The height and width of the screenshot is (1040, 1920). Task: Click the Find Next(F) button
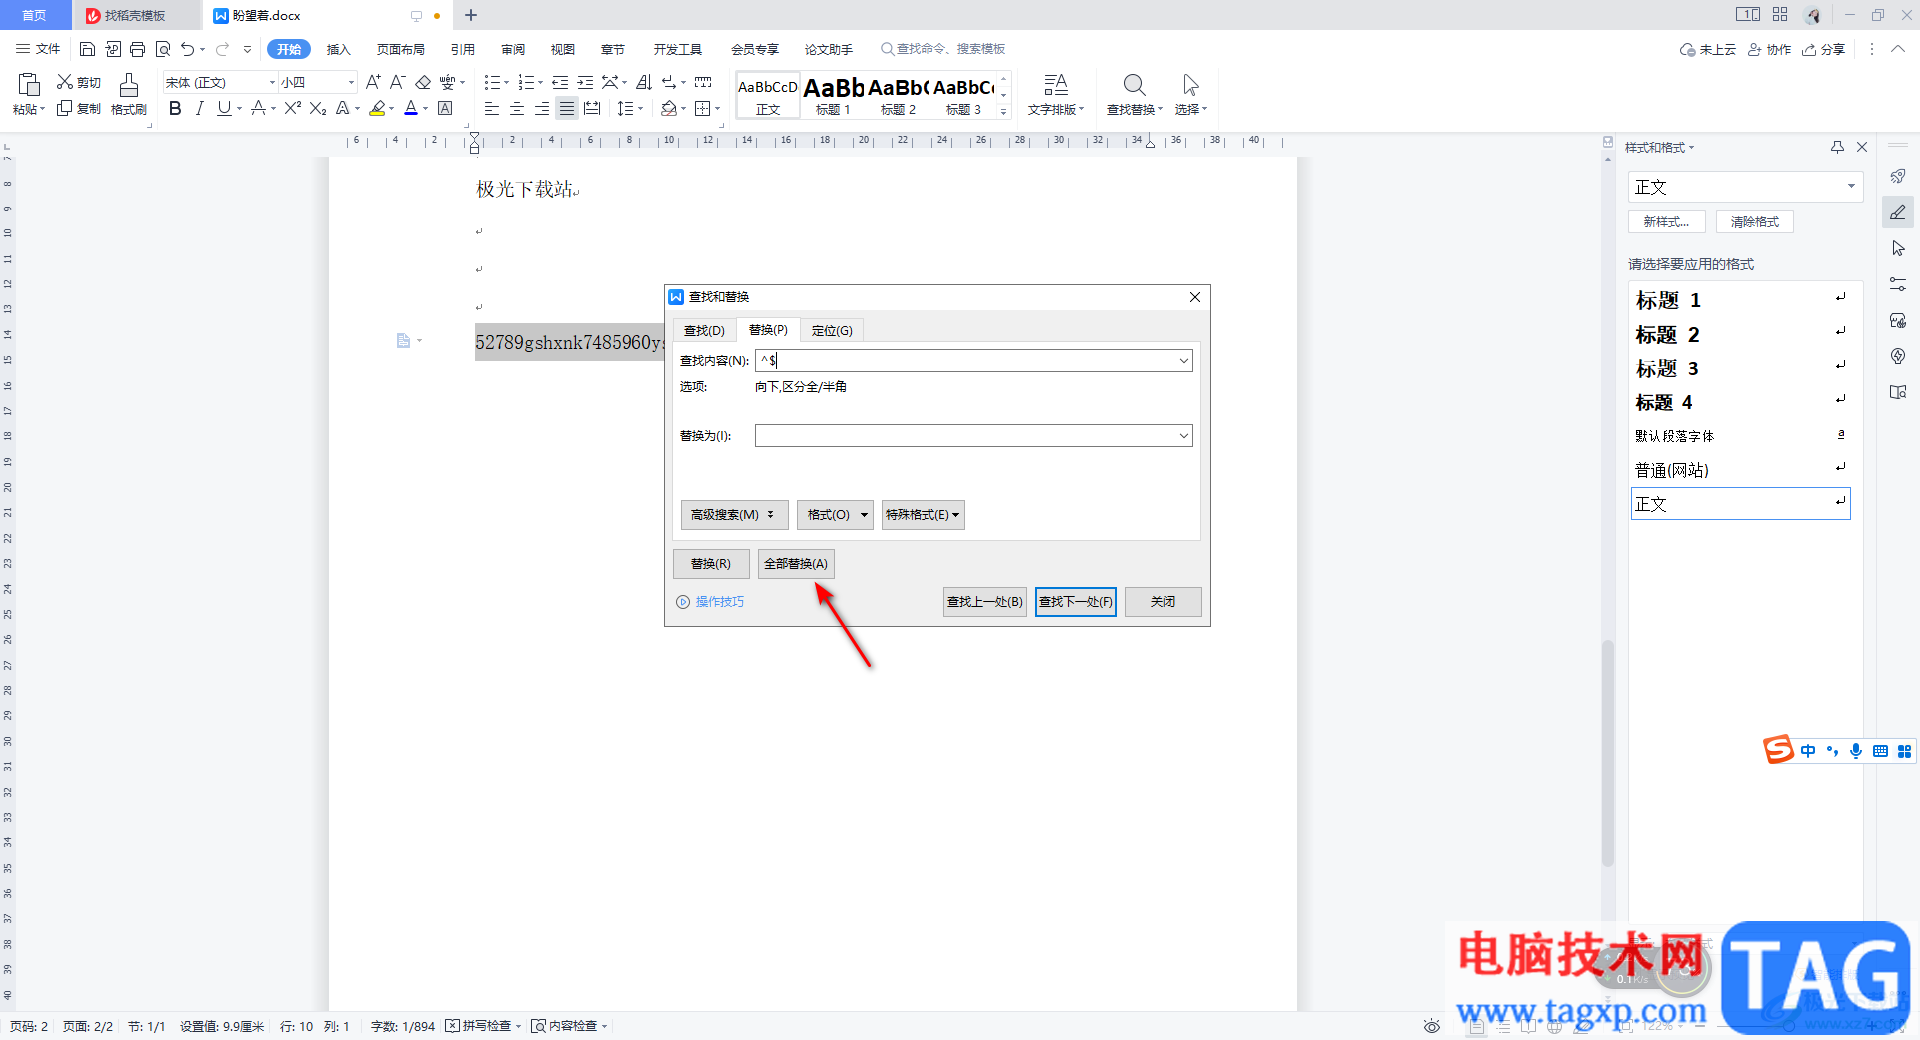tap(1076, 601)
